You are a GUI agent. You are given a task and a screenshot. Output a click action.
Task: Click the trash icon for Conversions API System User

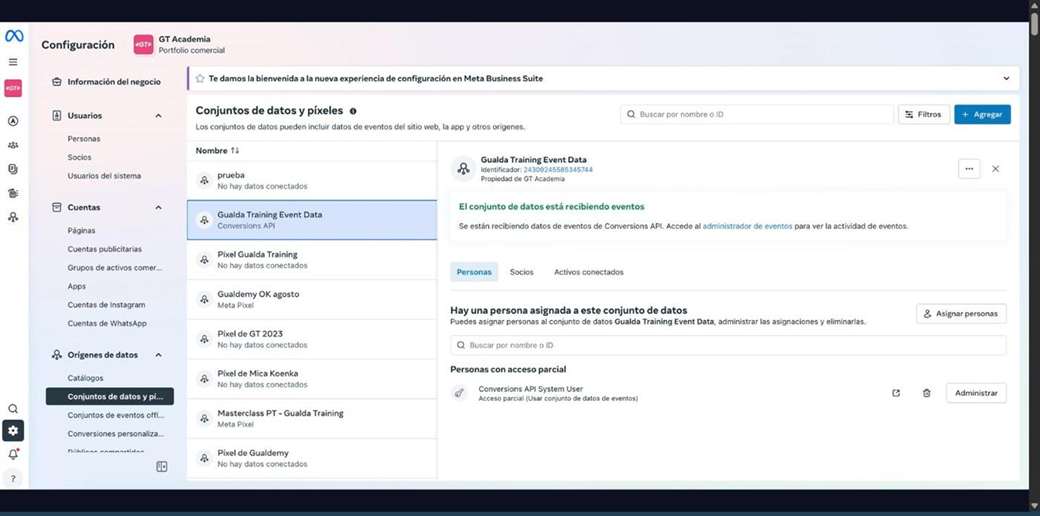pos(927,393)
